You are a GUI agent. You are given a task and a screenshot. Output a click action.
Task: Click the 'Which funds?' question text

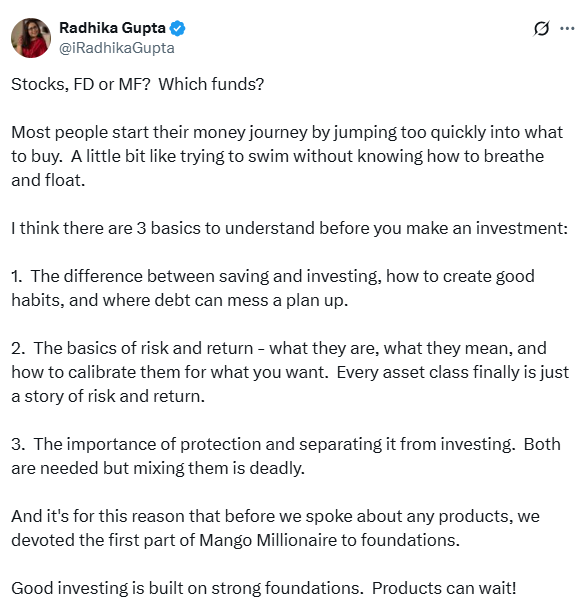211,84
